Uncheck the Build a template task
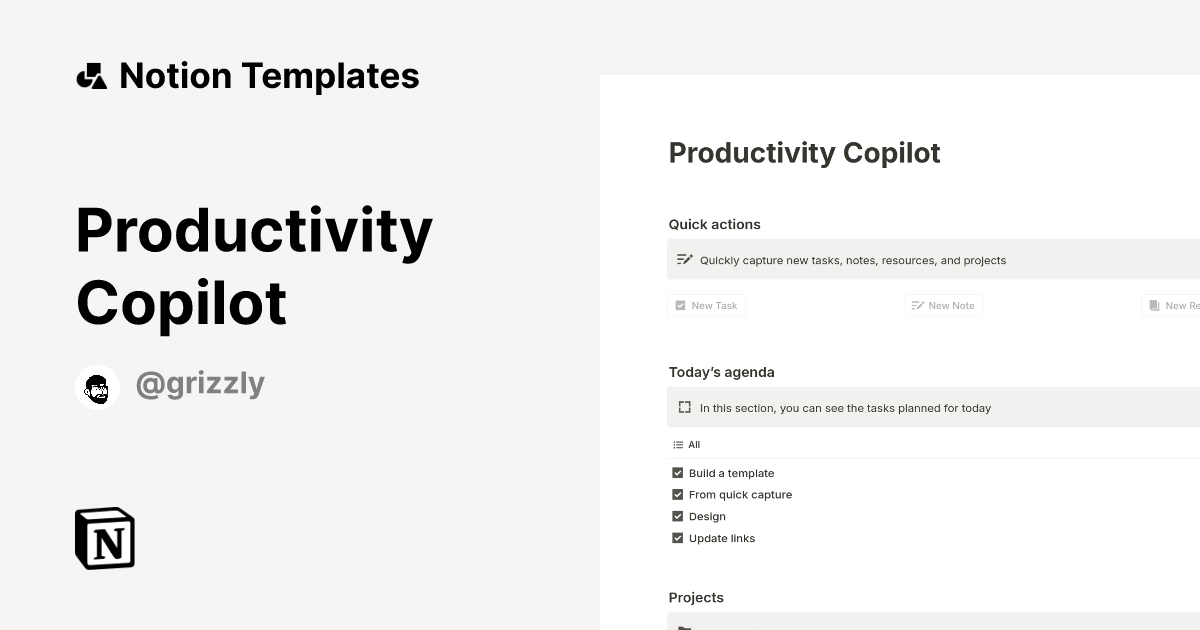This screenshot has height=630, width=1200. 677,472
